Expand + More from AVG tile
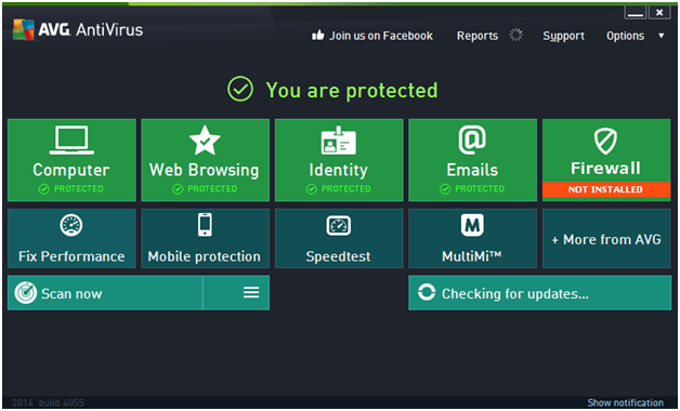The width and height of the screenshot is (680, 411). pos(606,239)
